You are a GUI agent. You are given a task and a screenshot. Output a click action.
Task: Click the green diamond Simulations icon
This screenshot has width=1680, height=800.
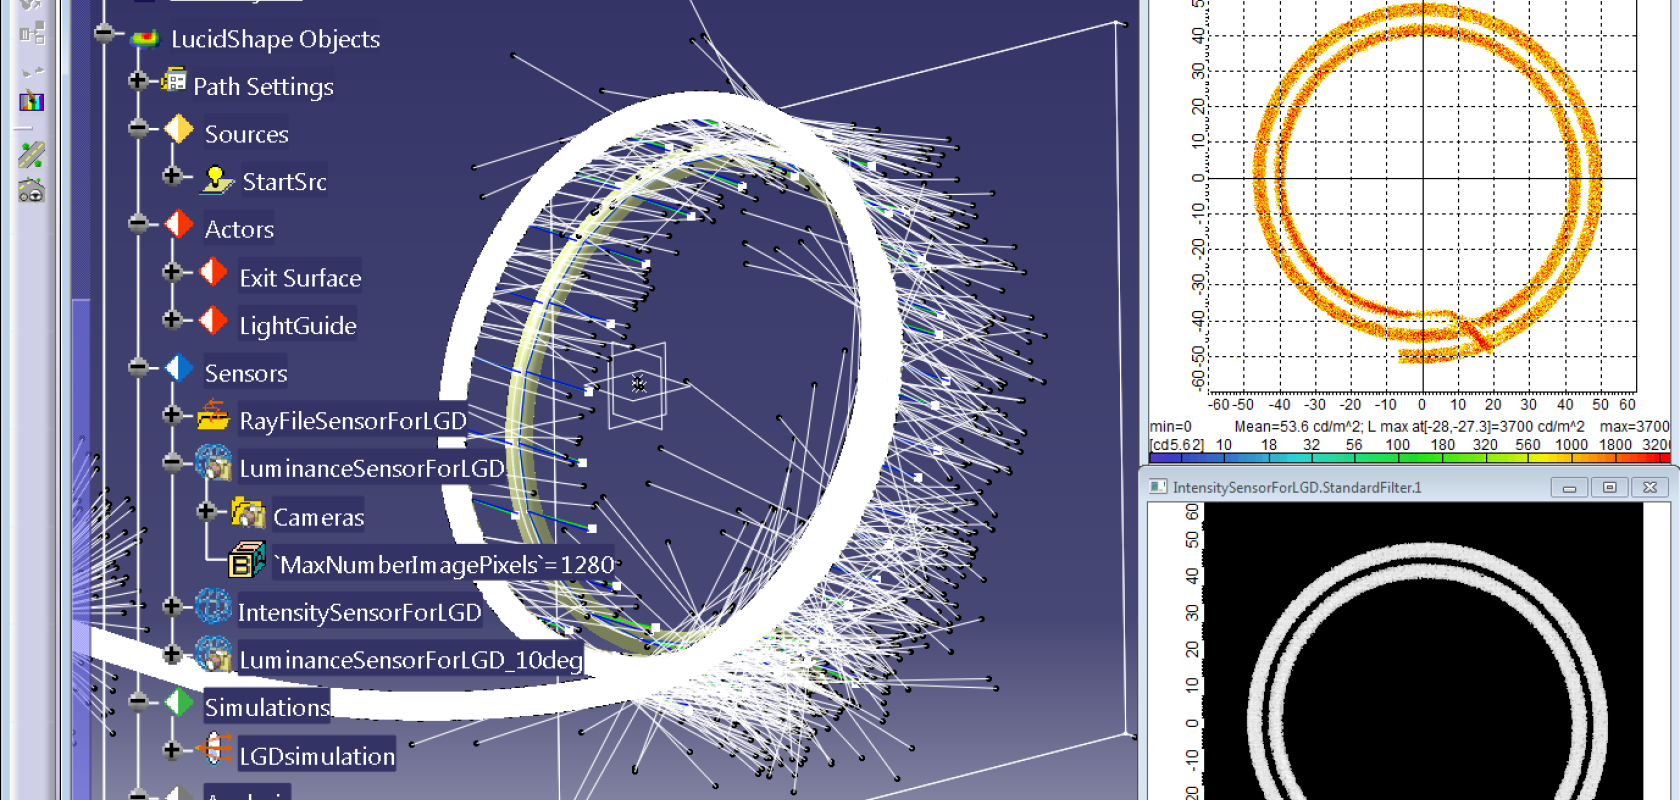(x=178, y=702)
